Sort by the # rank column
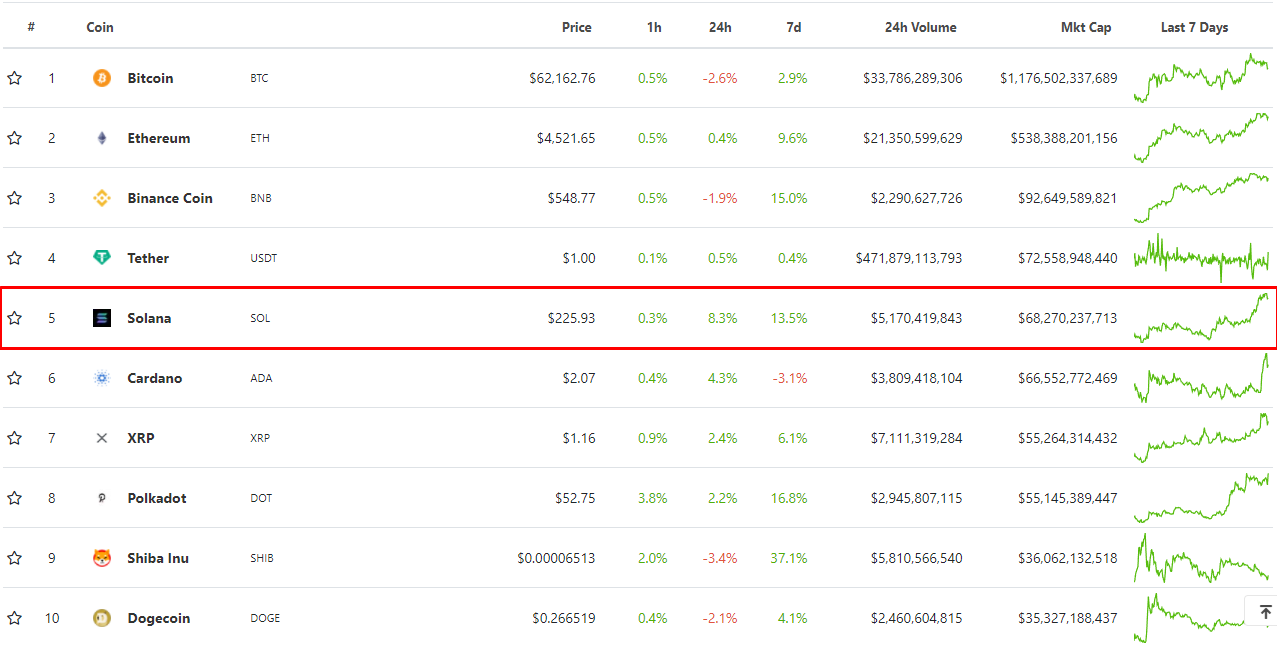The width and height of the screenshot is (1277, 646). [31, 27]
